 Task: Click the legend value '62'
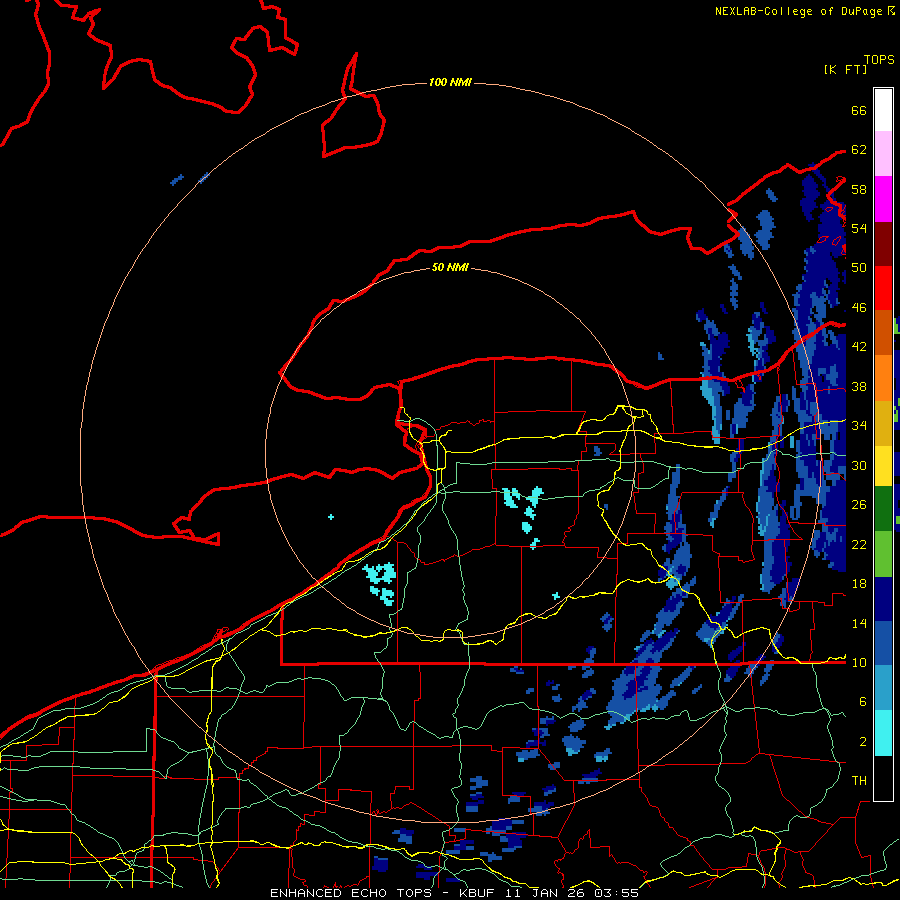click(859, 150)
